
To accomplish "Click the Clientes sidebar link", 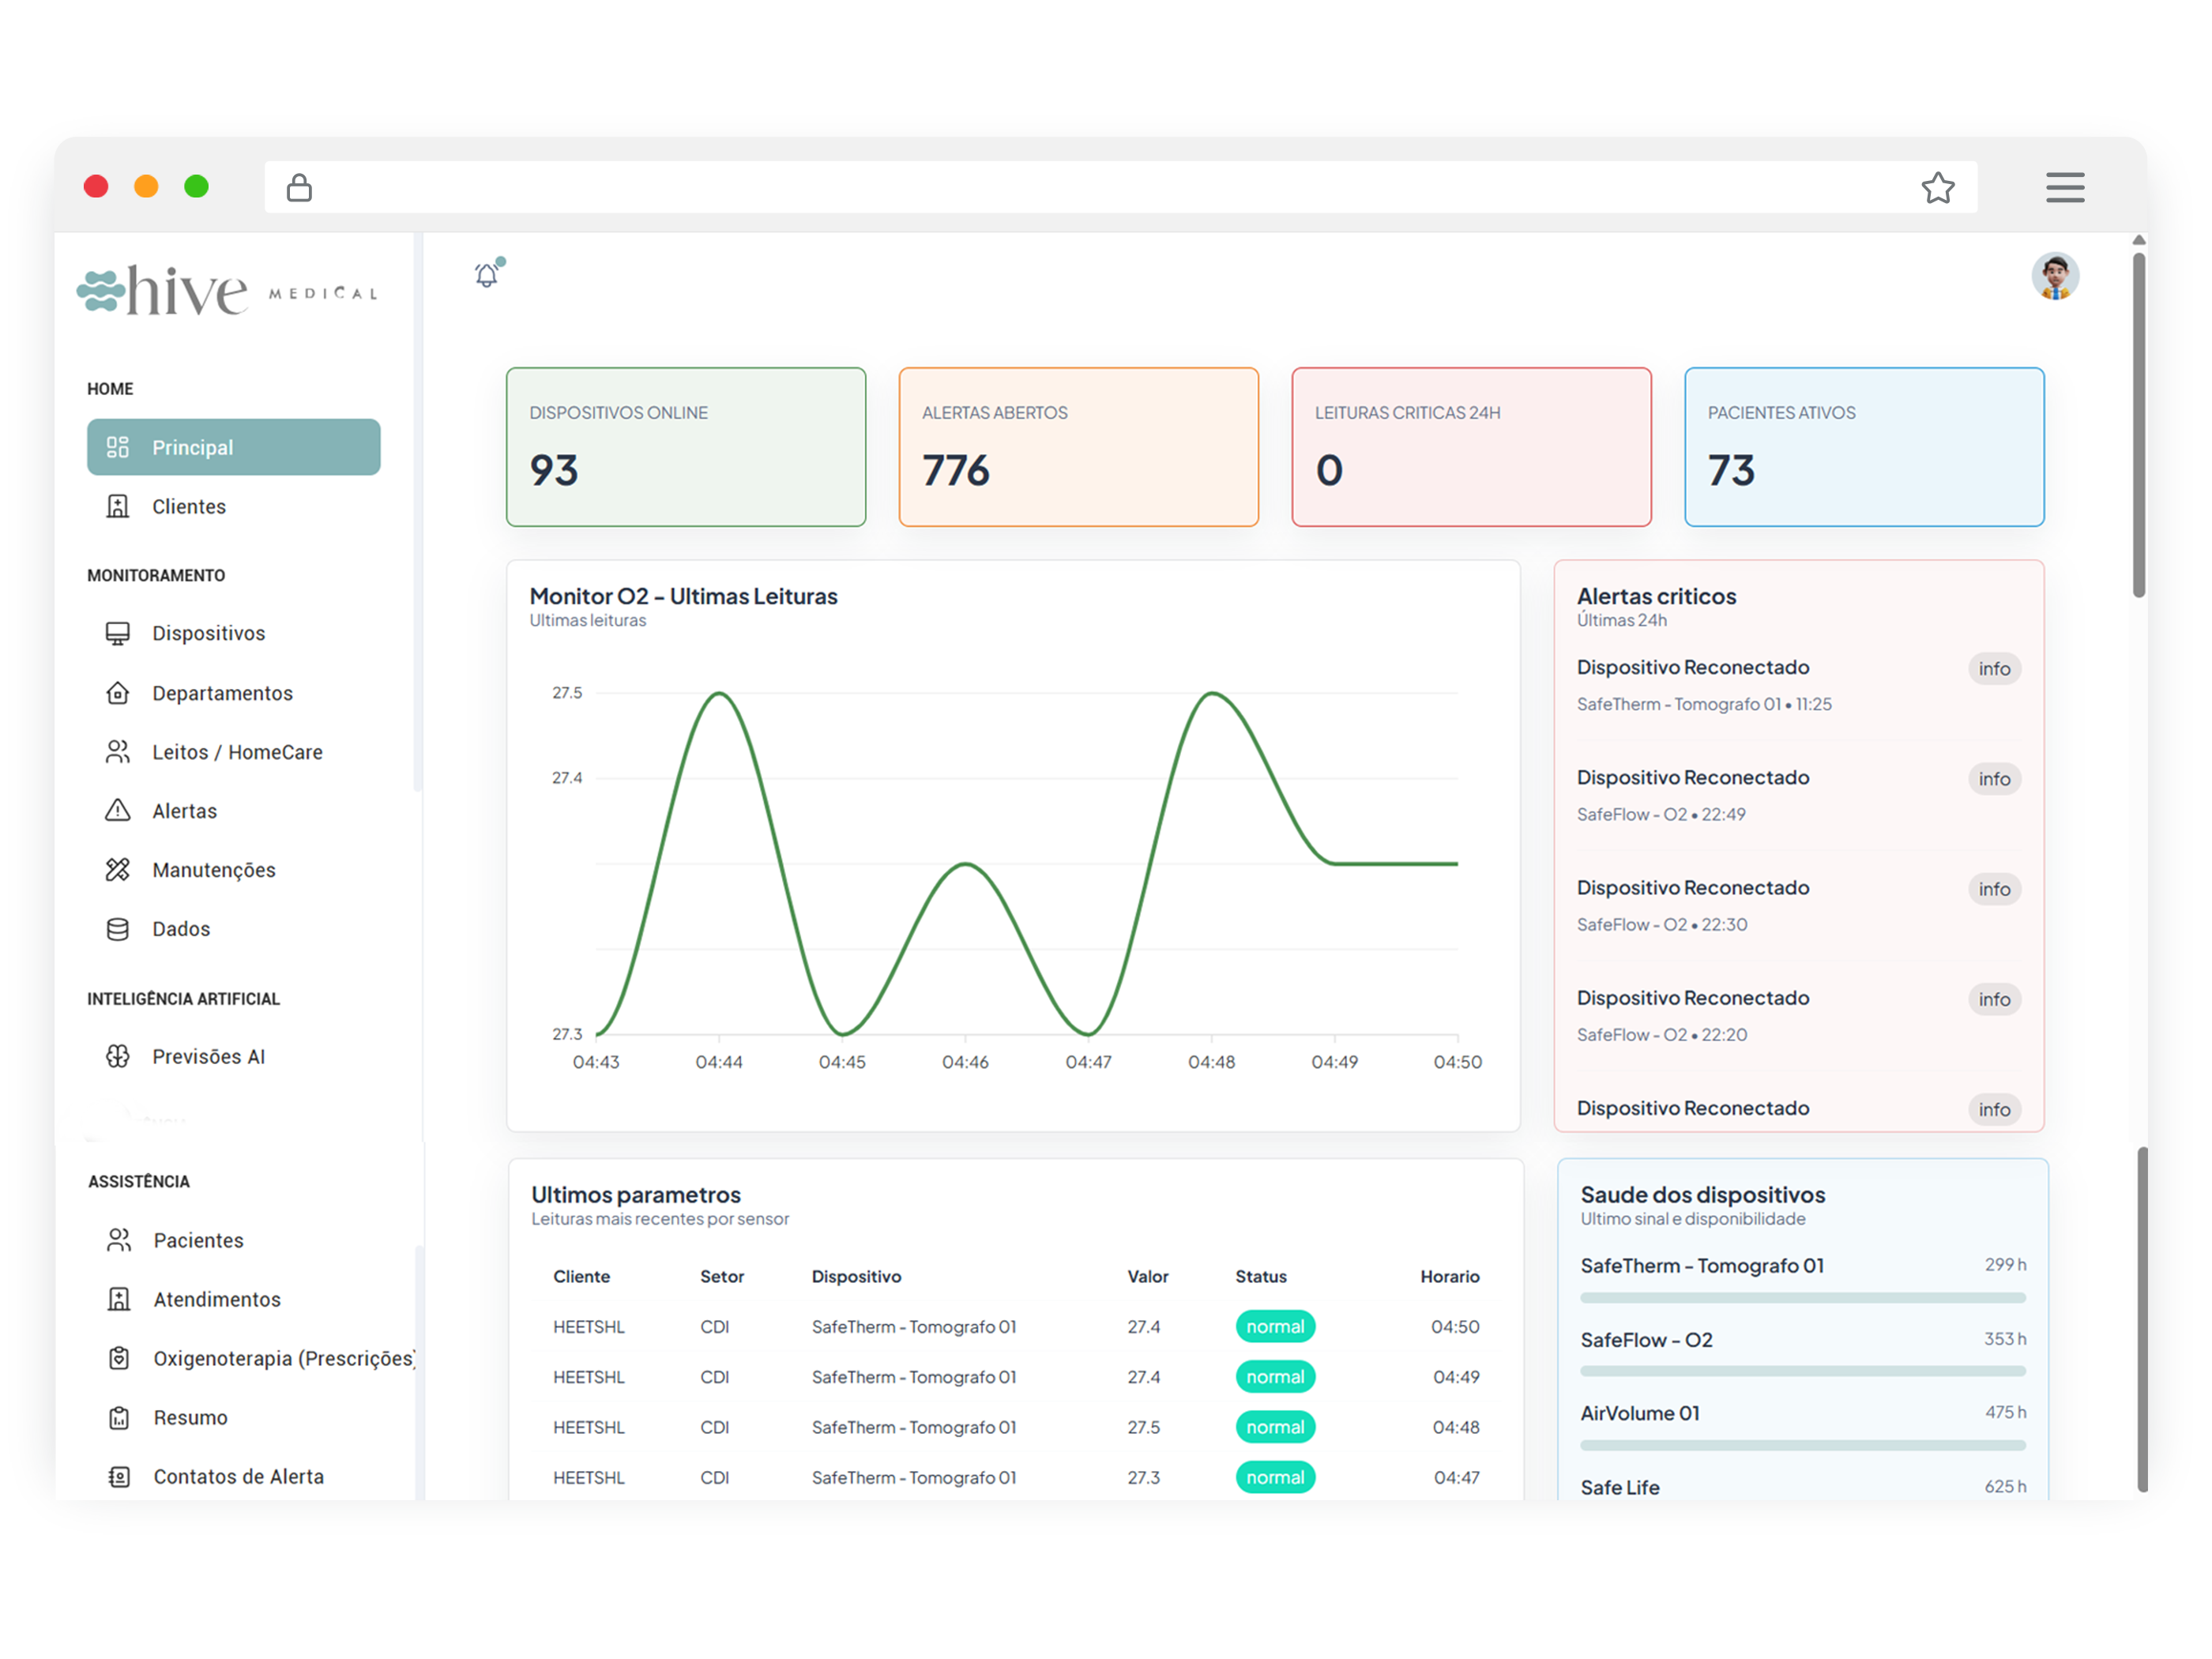I will pyautogui.click(x=188, y=506).
